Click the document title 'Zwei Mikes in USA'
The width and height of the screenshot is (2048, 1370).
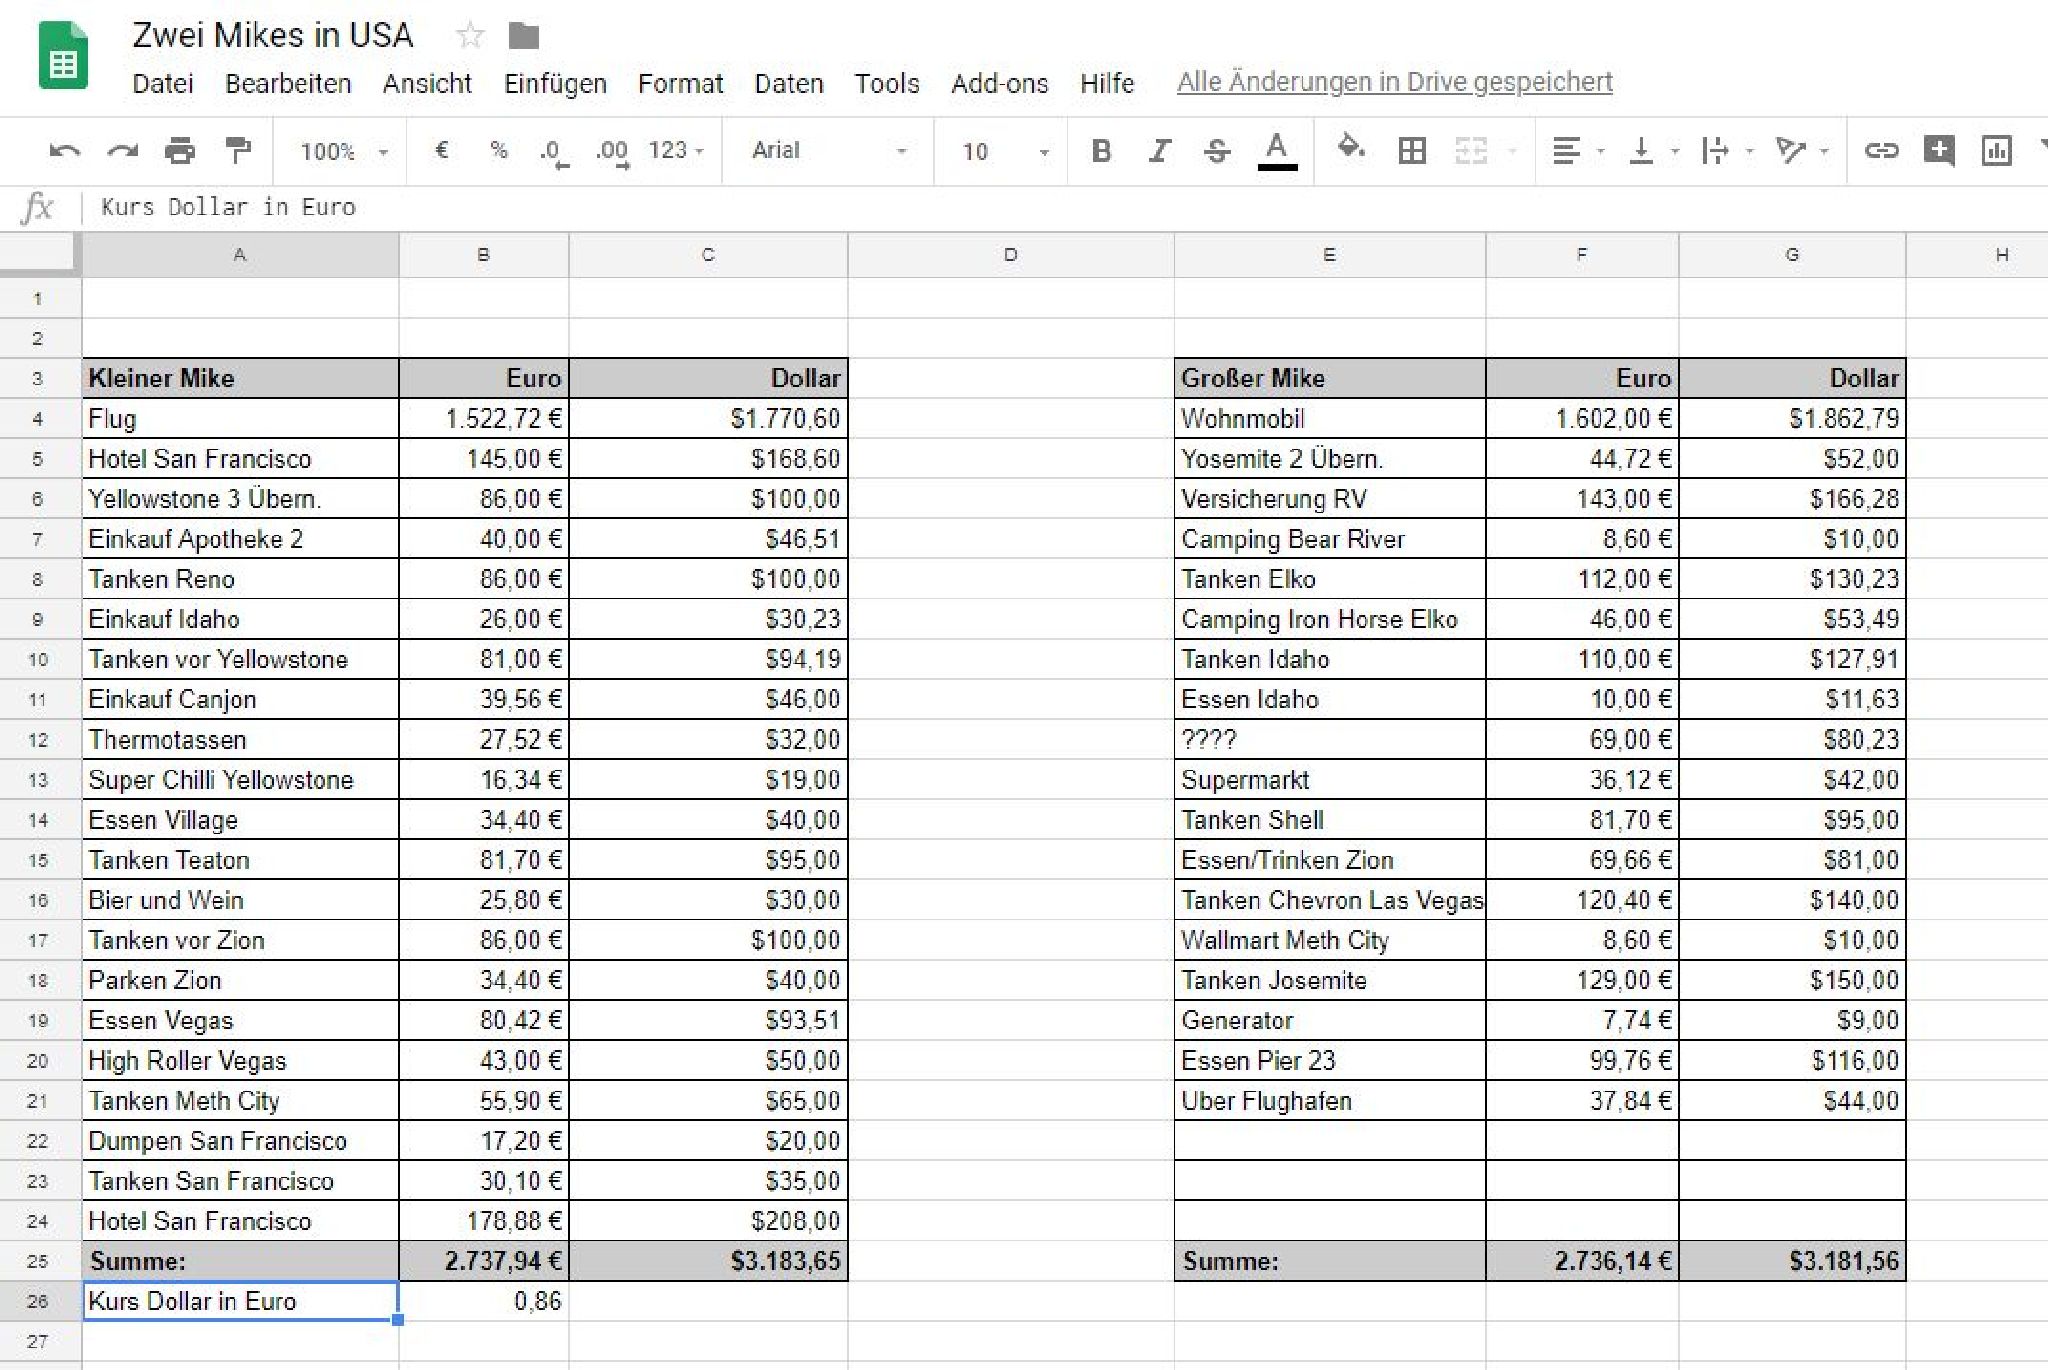[272, 35]
